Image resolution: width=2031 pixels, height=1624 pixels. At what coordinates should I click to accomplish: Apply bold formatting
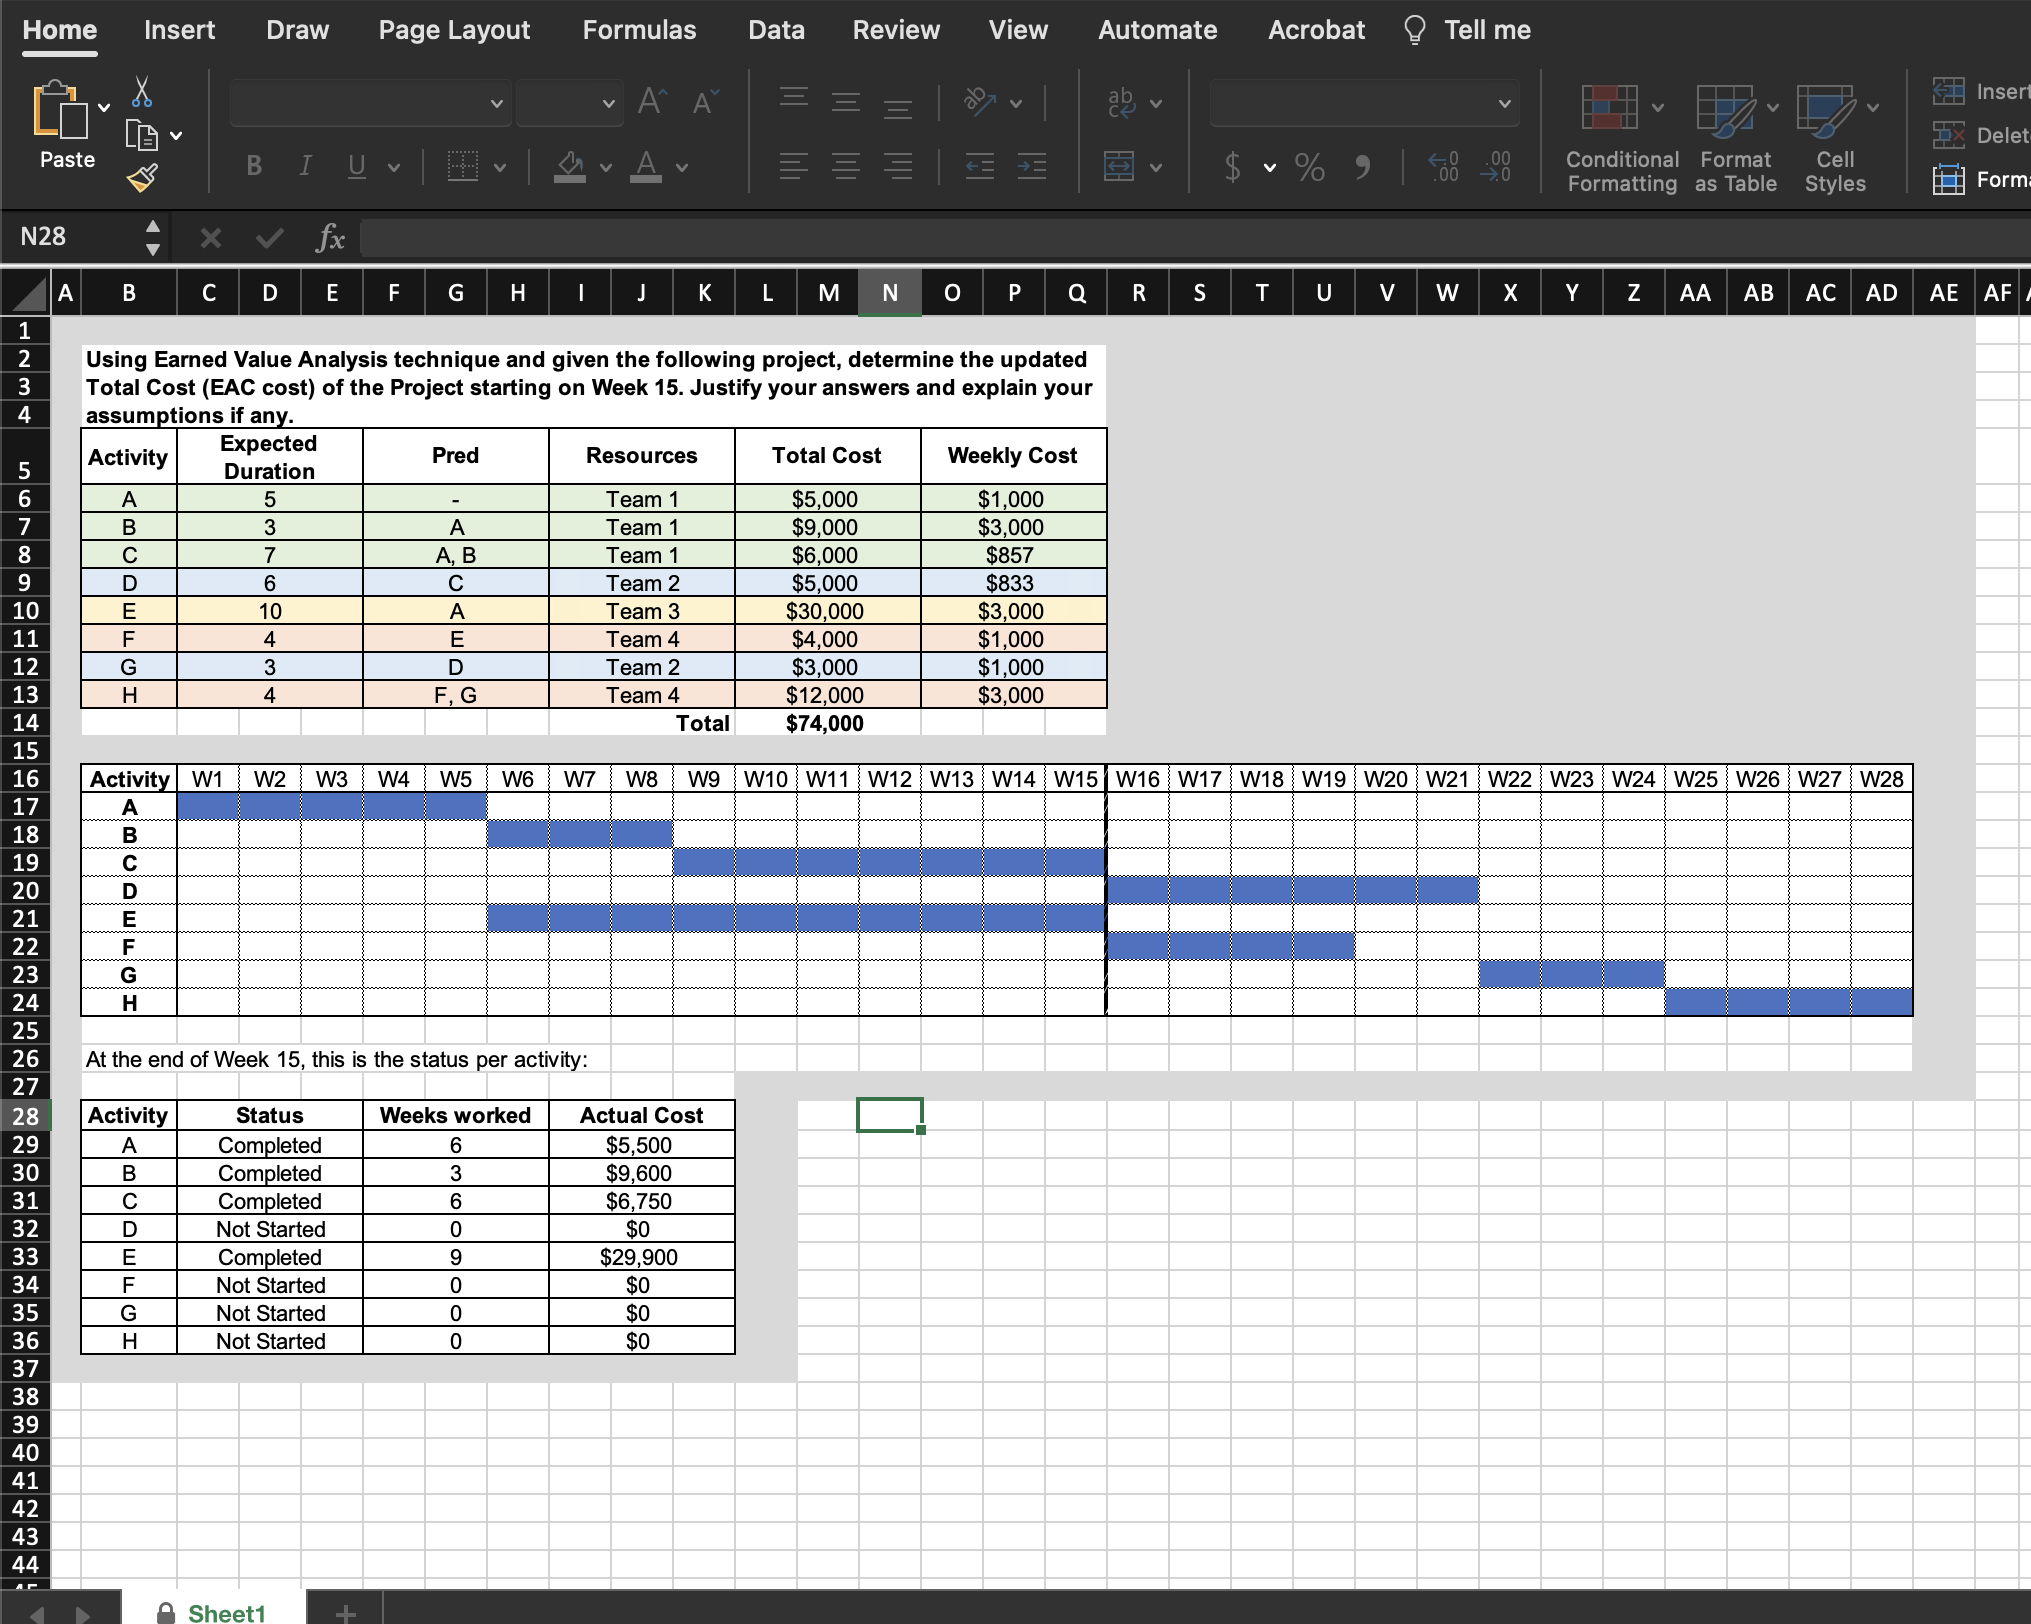[x=253, y=167]
